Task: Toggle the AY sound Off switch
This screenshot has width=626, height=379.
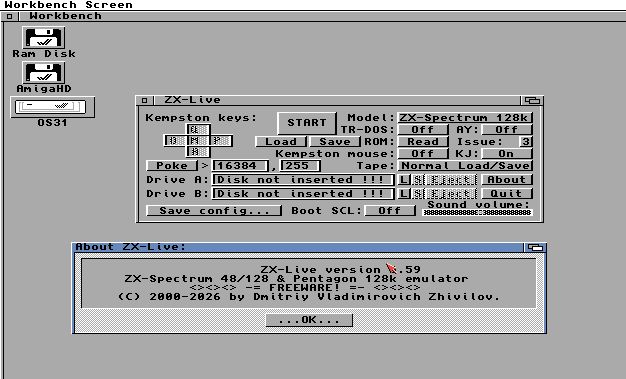Action: (x=507, y=130)
